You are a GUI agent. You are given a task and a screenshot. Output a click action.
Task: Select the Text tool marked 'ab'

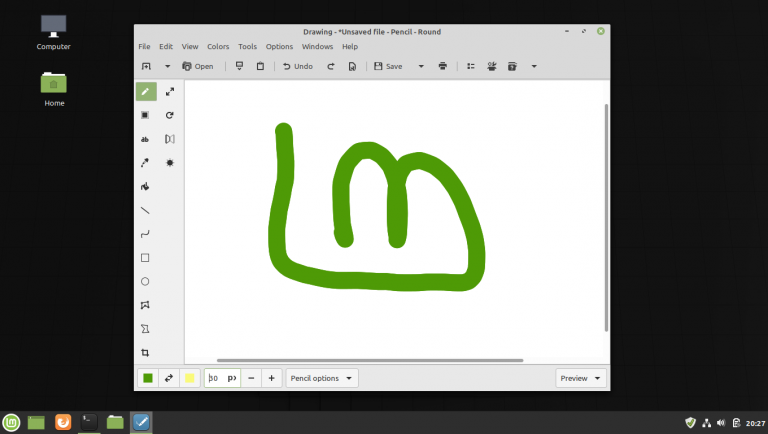145,139
